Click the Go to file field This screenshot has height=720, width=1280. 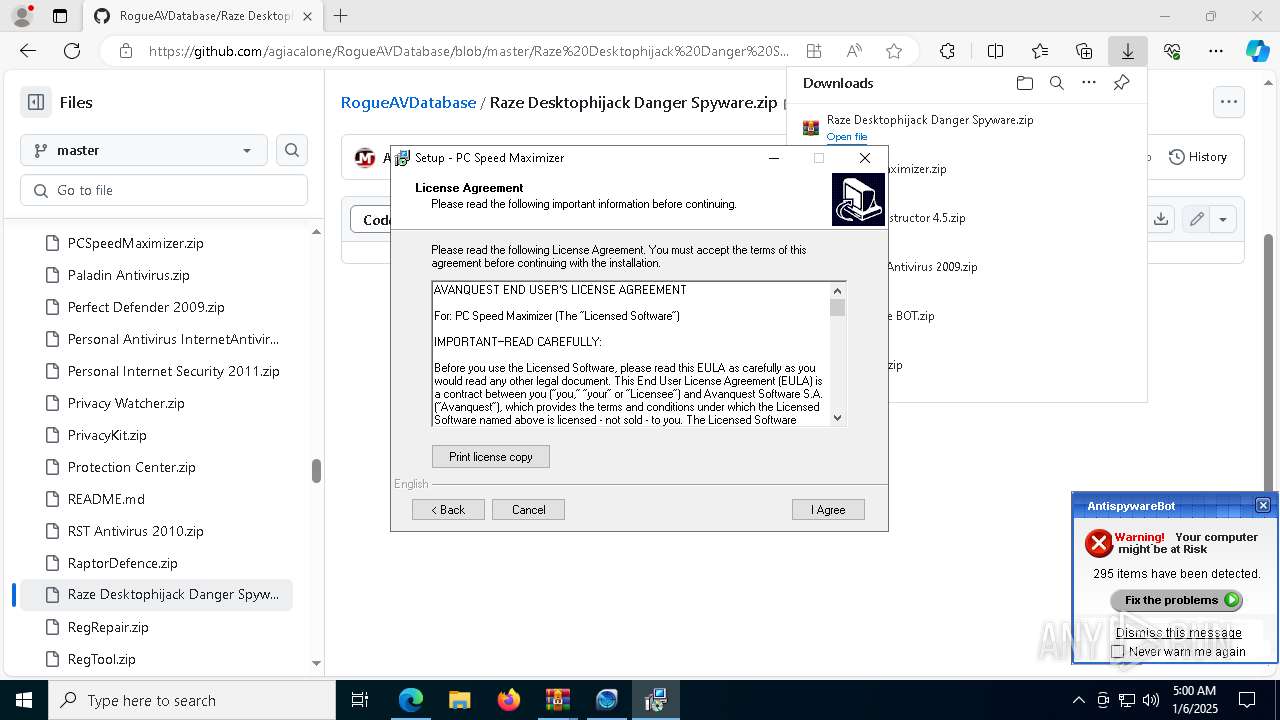click(x=164, y=190)
